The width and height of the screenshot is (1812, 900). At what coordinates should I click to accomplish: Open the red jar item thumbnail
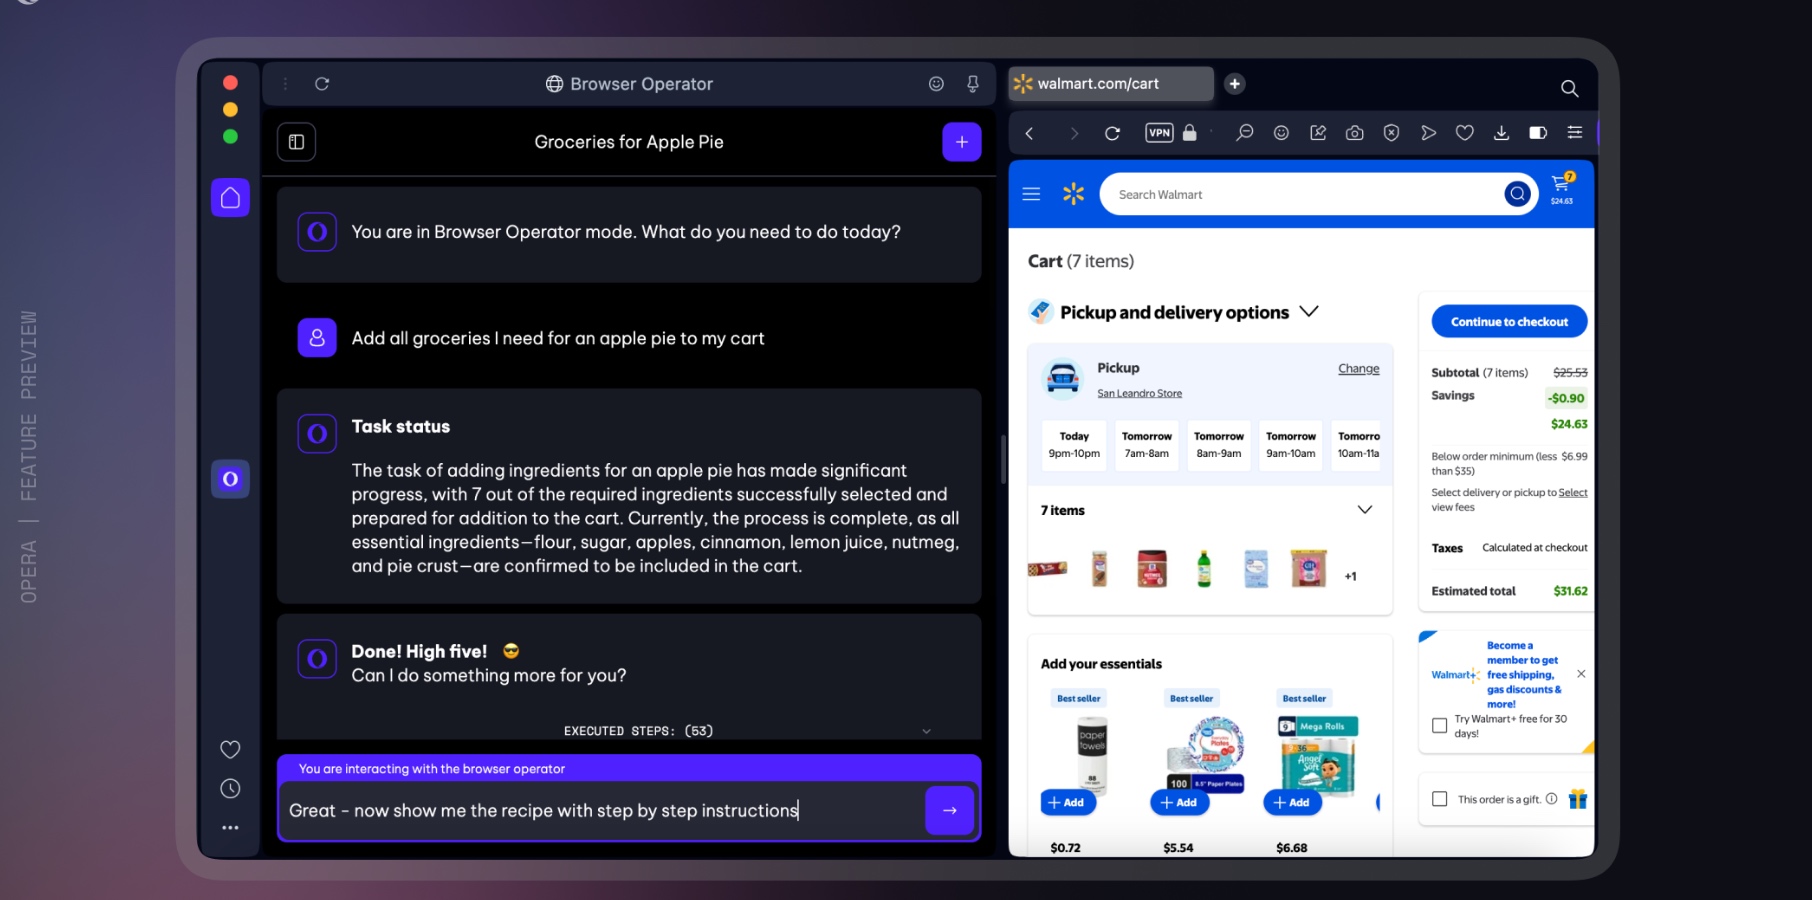click(x=1152, y=568)
